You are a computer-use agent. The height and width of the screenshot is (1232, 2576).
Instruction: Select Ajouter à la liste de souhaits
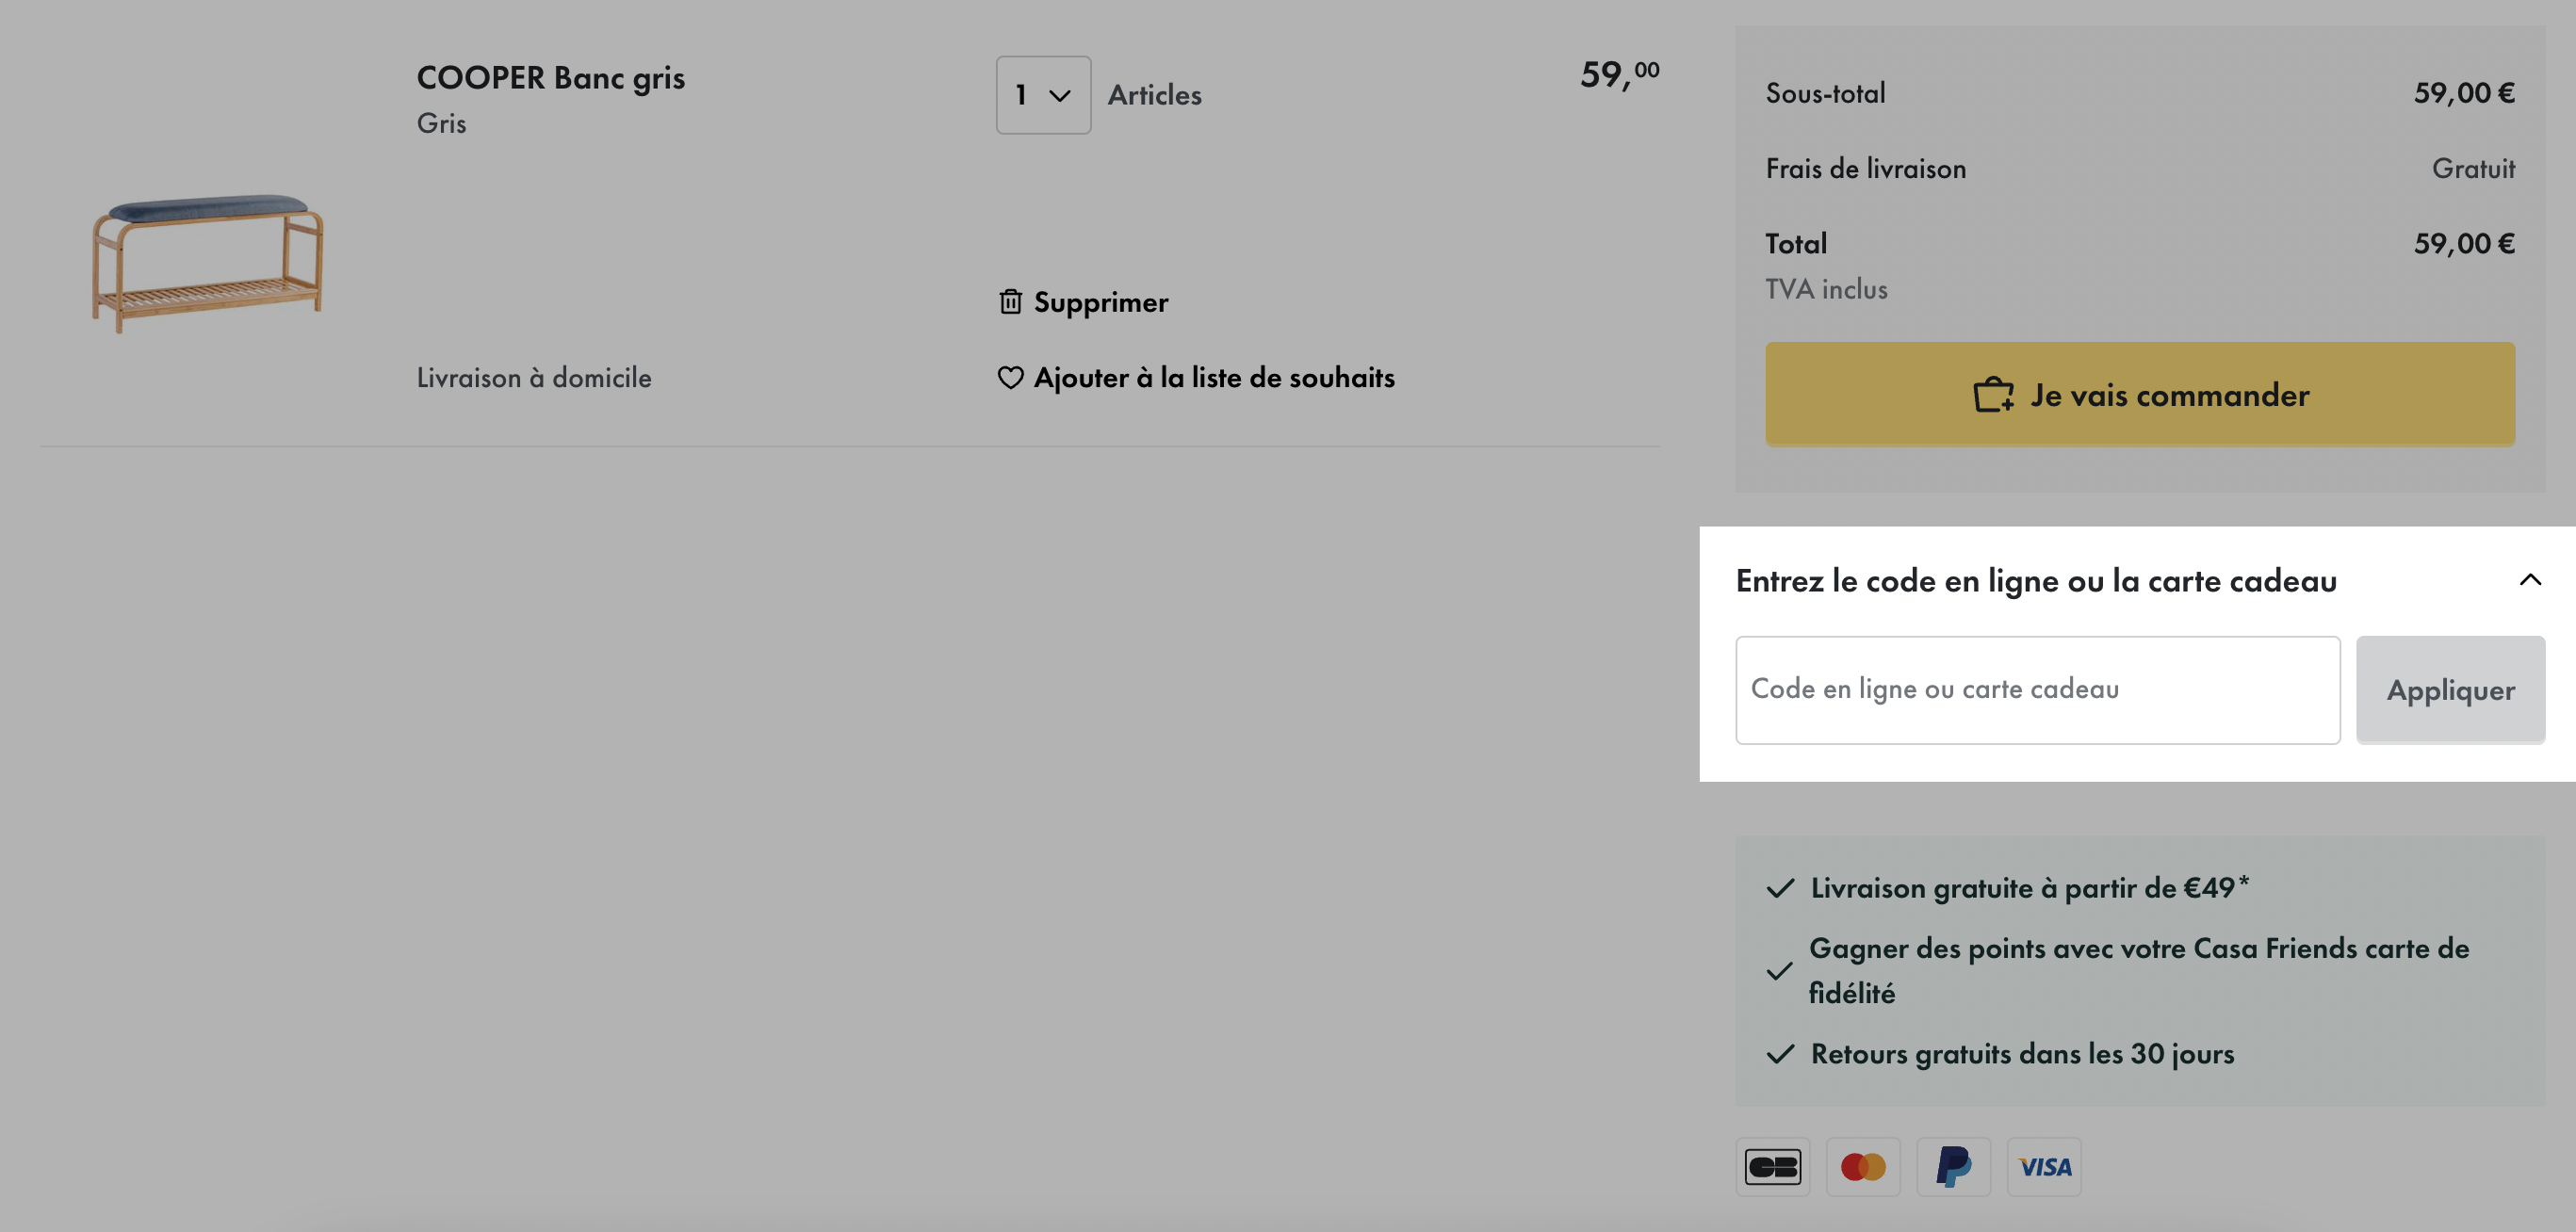click(1214, 377)
